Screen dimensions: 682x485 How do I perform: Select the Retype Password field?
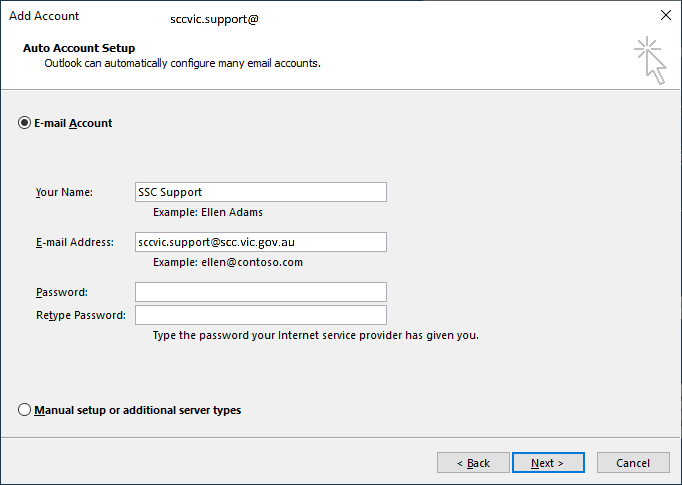point(260,315)
